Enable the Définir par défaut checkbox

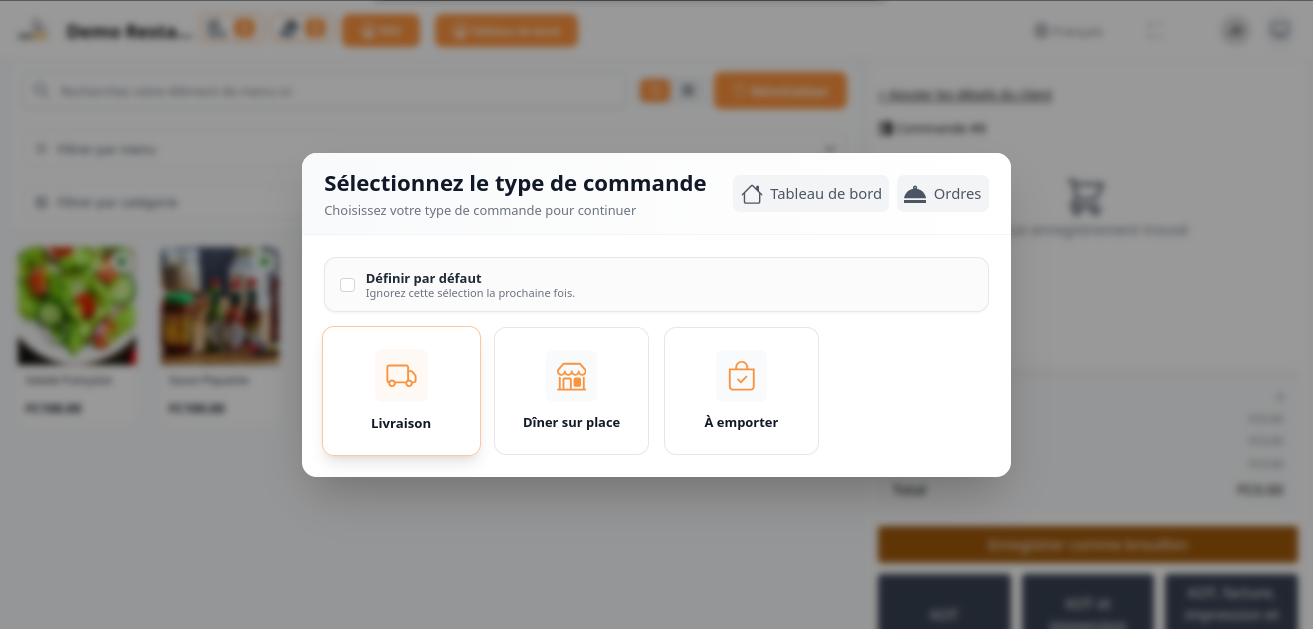tap(348, 285)
